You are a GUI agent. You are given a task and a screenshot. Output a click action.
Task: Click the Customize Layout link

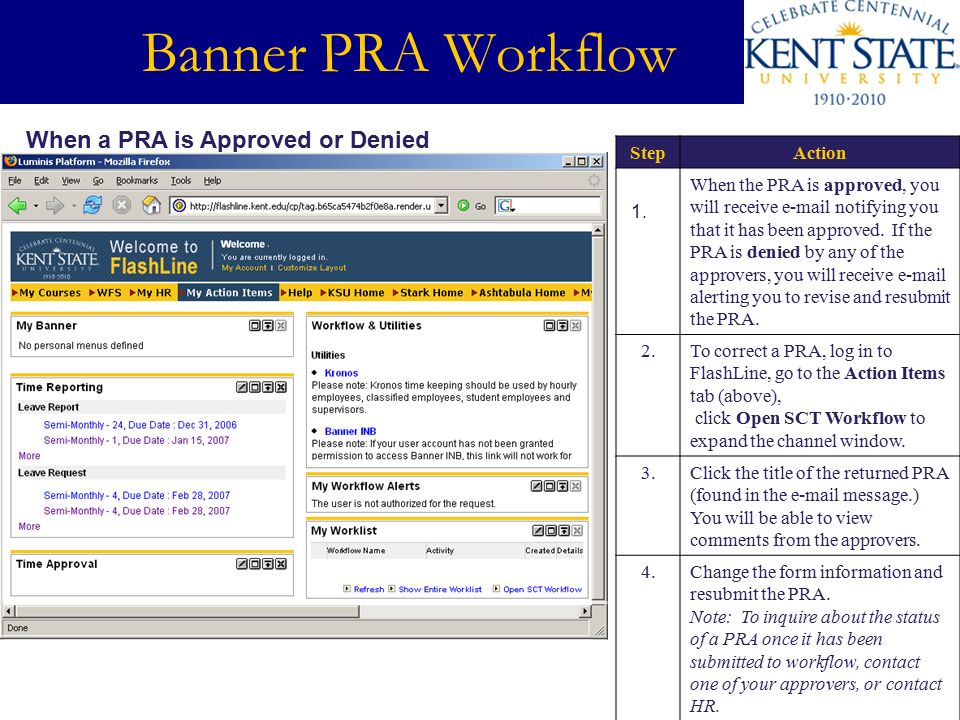coord(312,268)
